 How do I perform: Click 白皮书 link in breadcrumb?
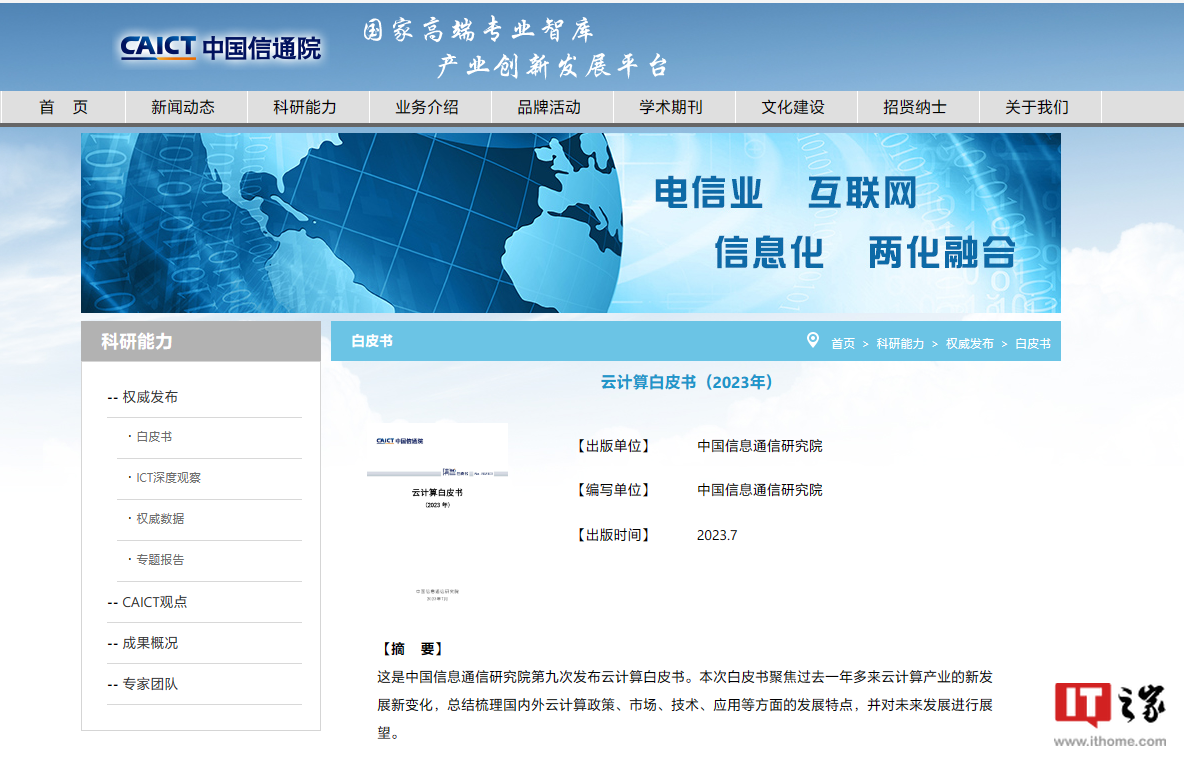point(1033,343)
